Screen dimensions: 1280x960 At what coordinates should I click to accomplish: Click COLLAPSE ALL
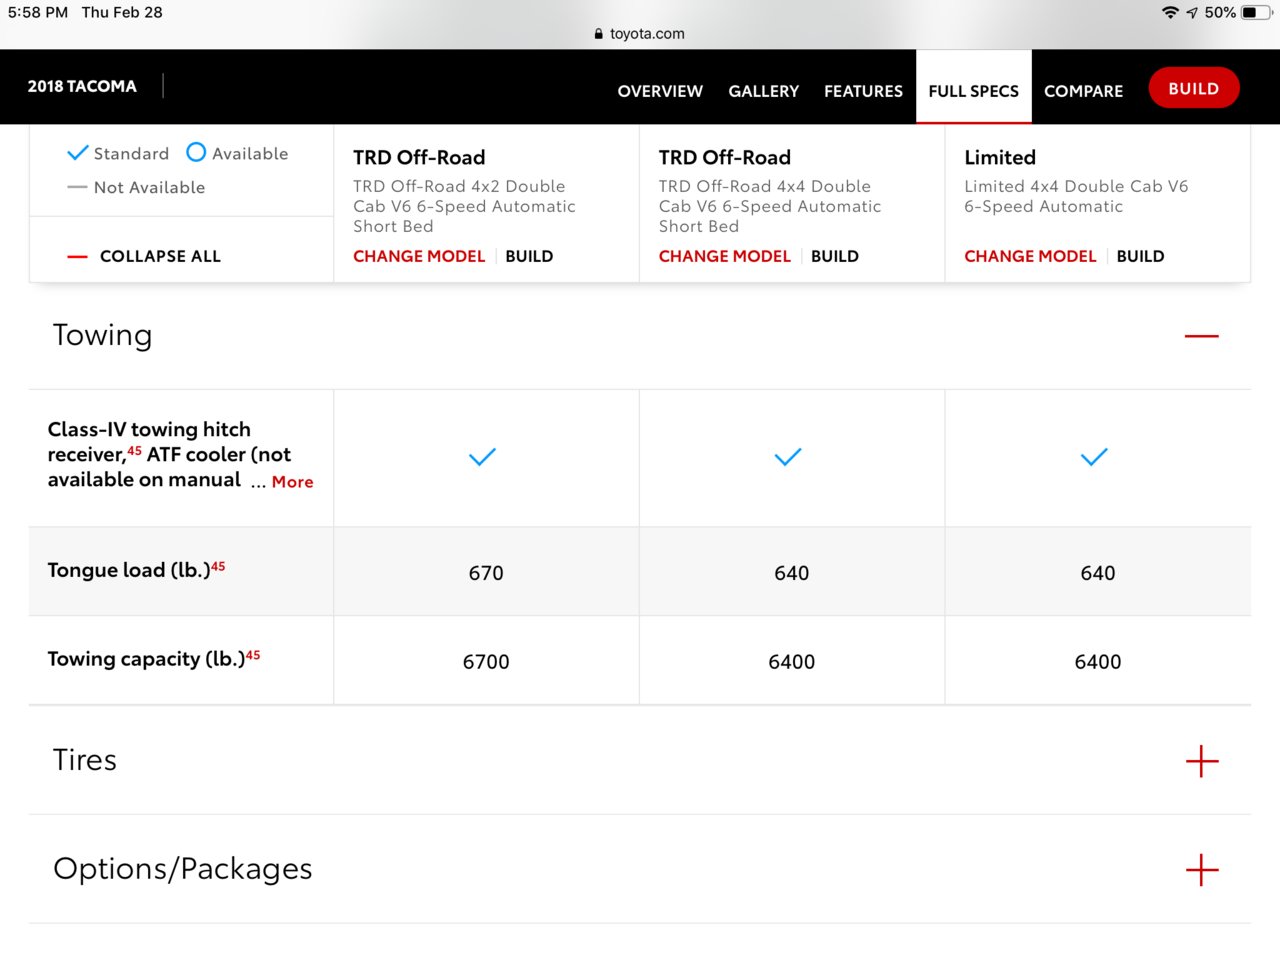point(160,256)
